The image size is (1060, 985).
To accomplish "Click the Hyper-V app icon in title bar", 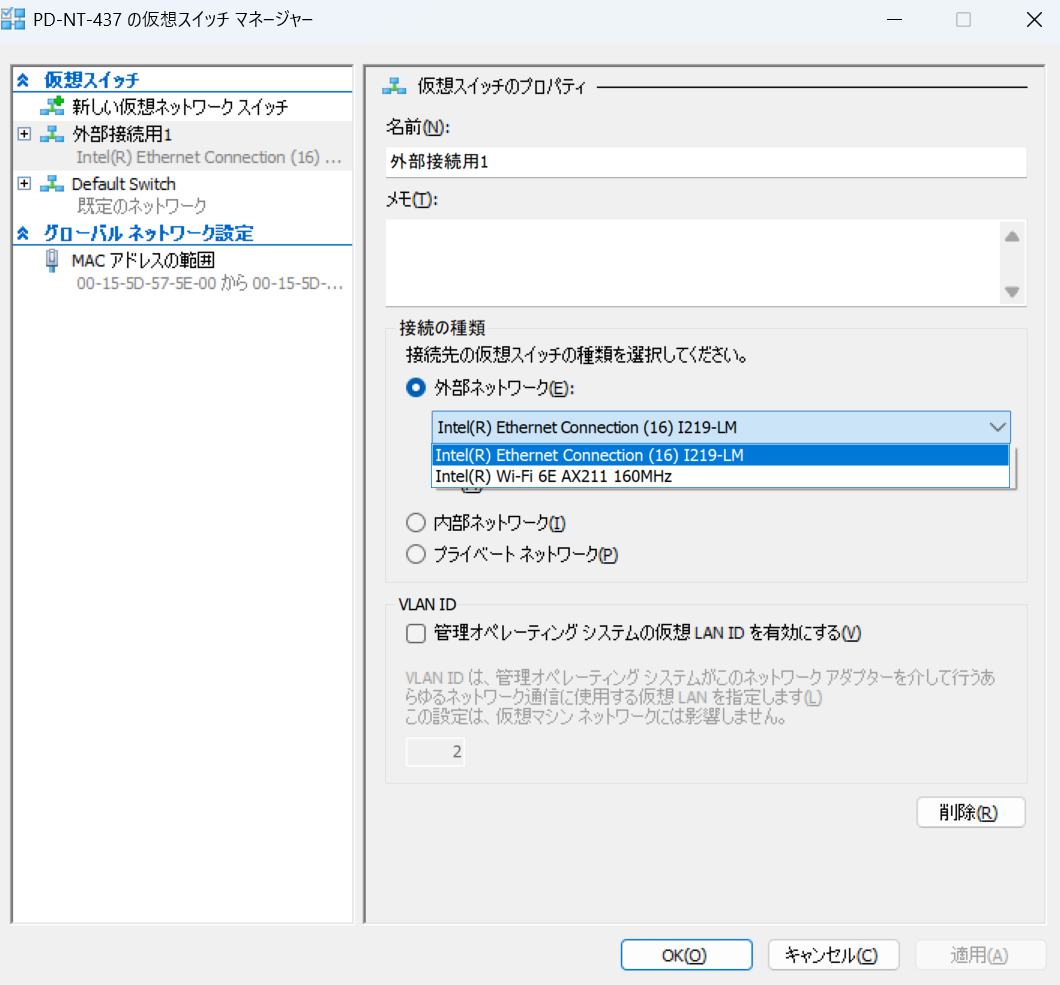I will pyautogui.click(x=13, y=18).
